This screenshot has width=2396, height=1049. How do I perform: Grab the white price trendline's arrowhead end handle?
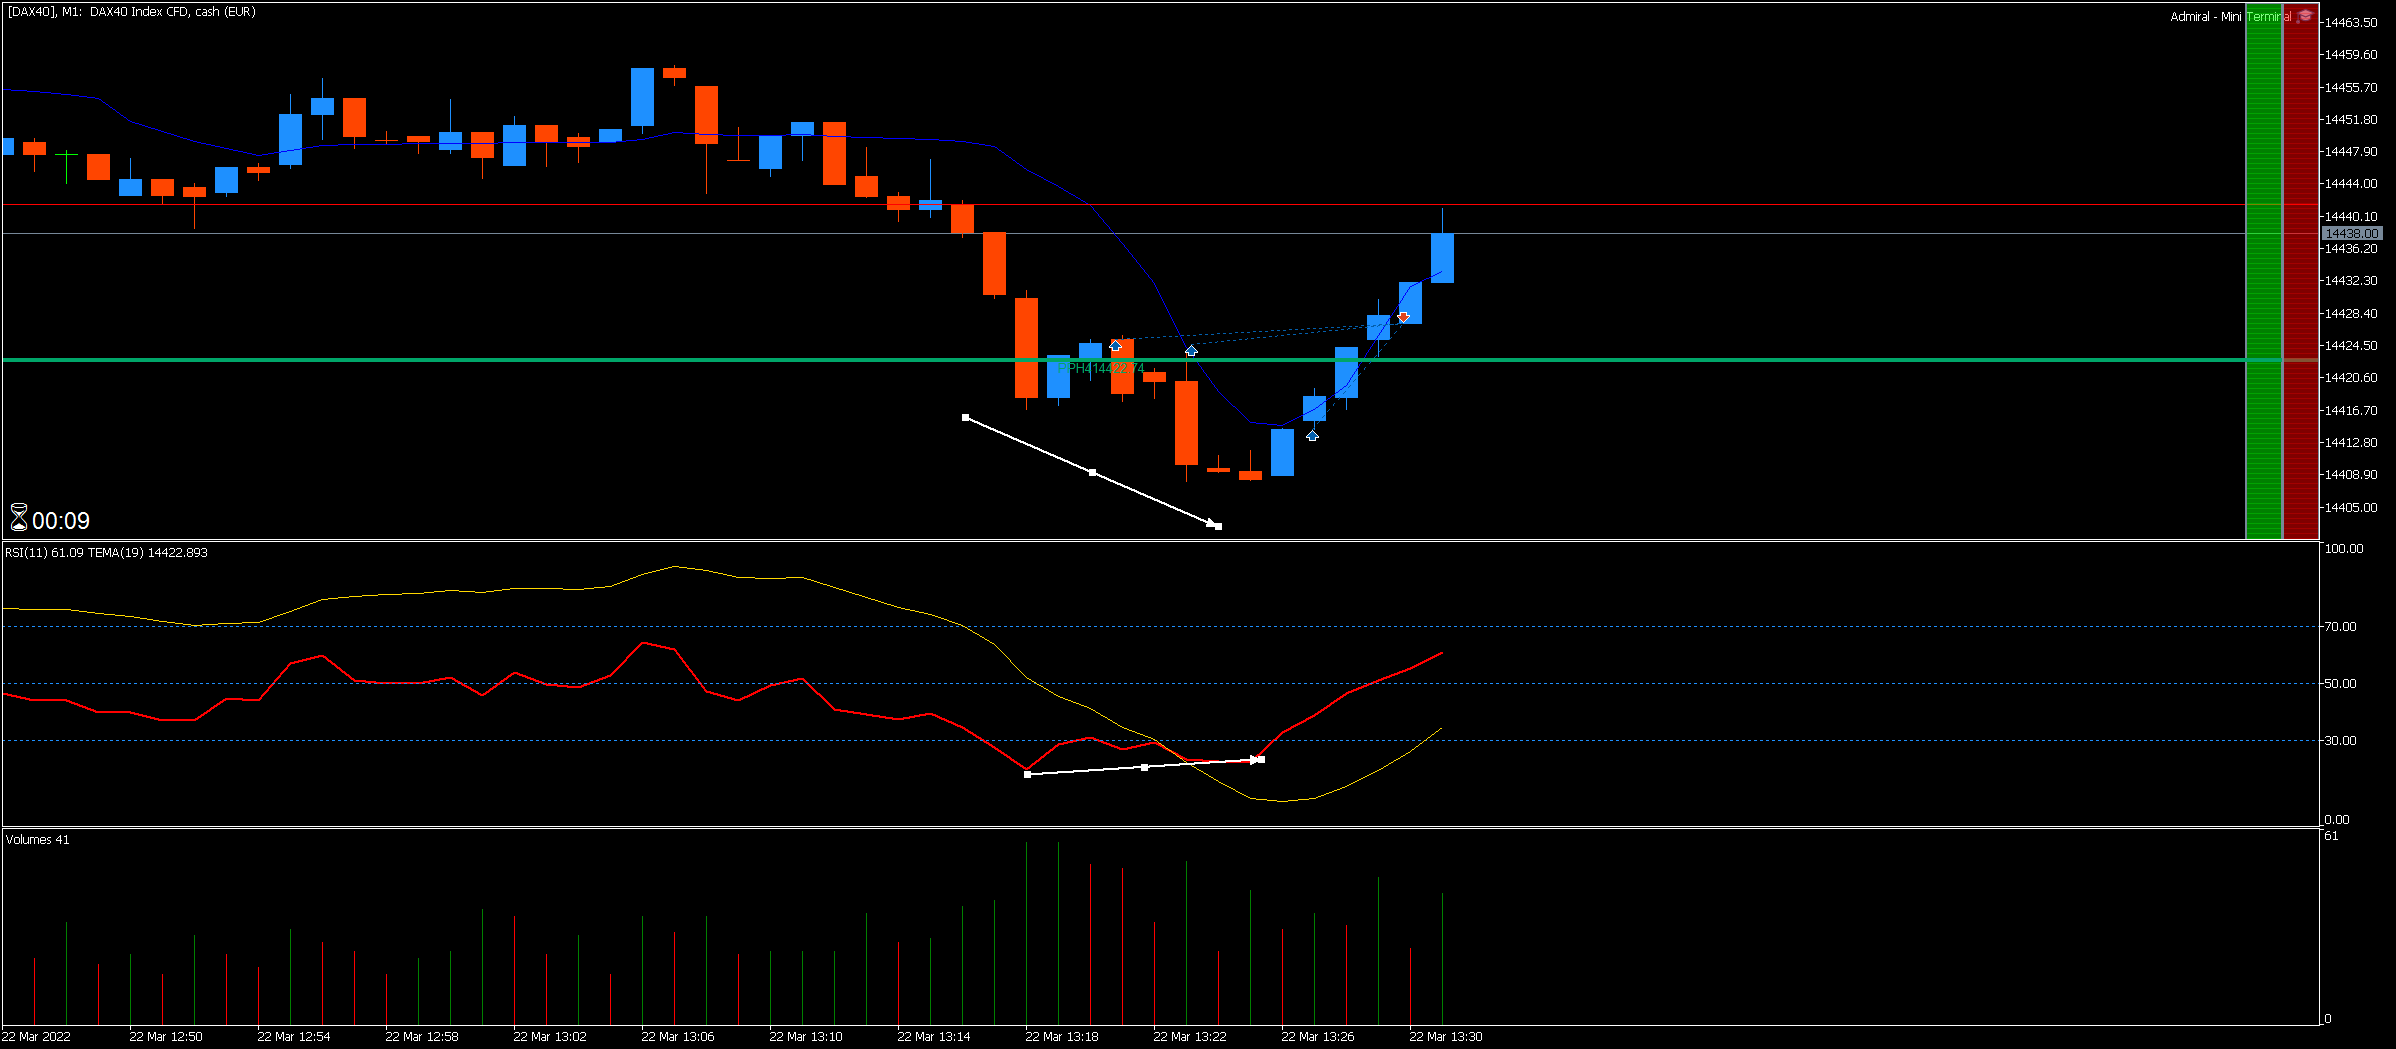tap(1217, 525)
